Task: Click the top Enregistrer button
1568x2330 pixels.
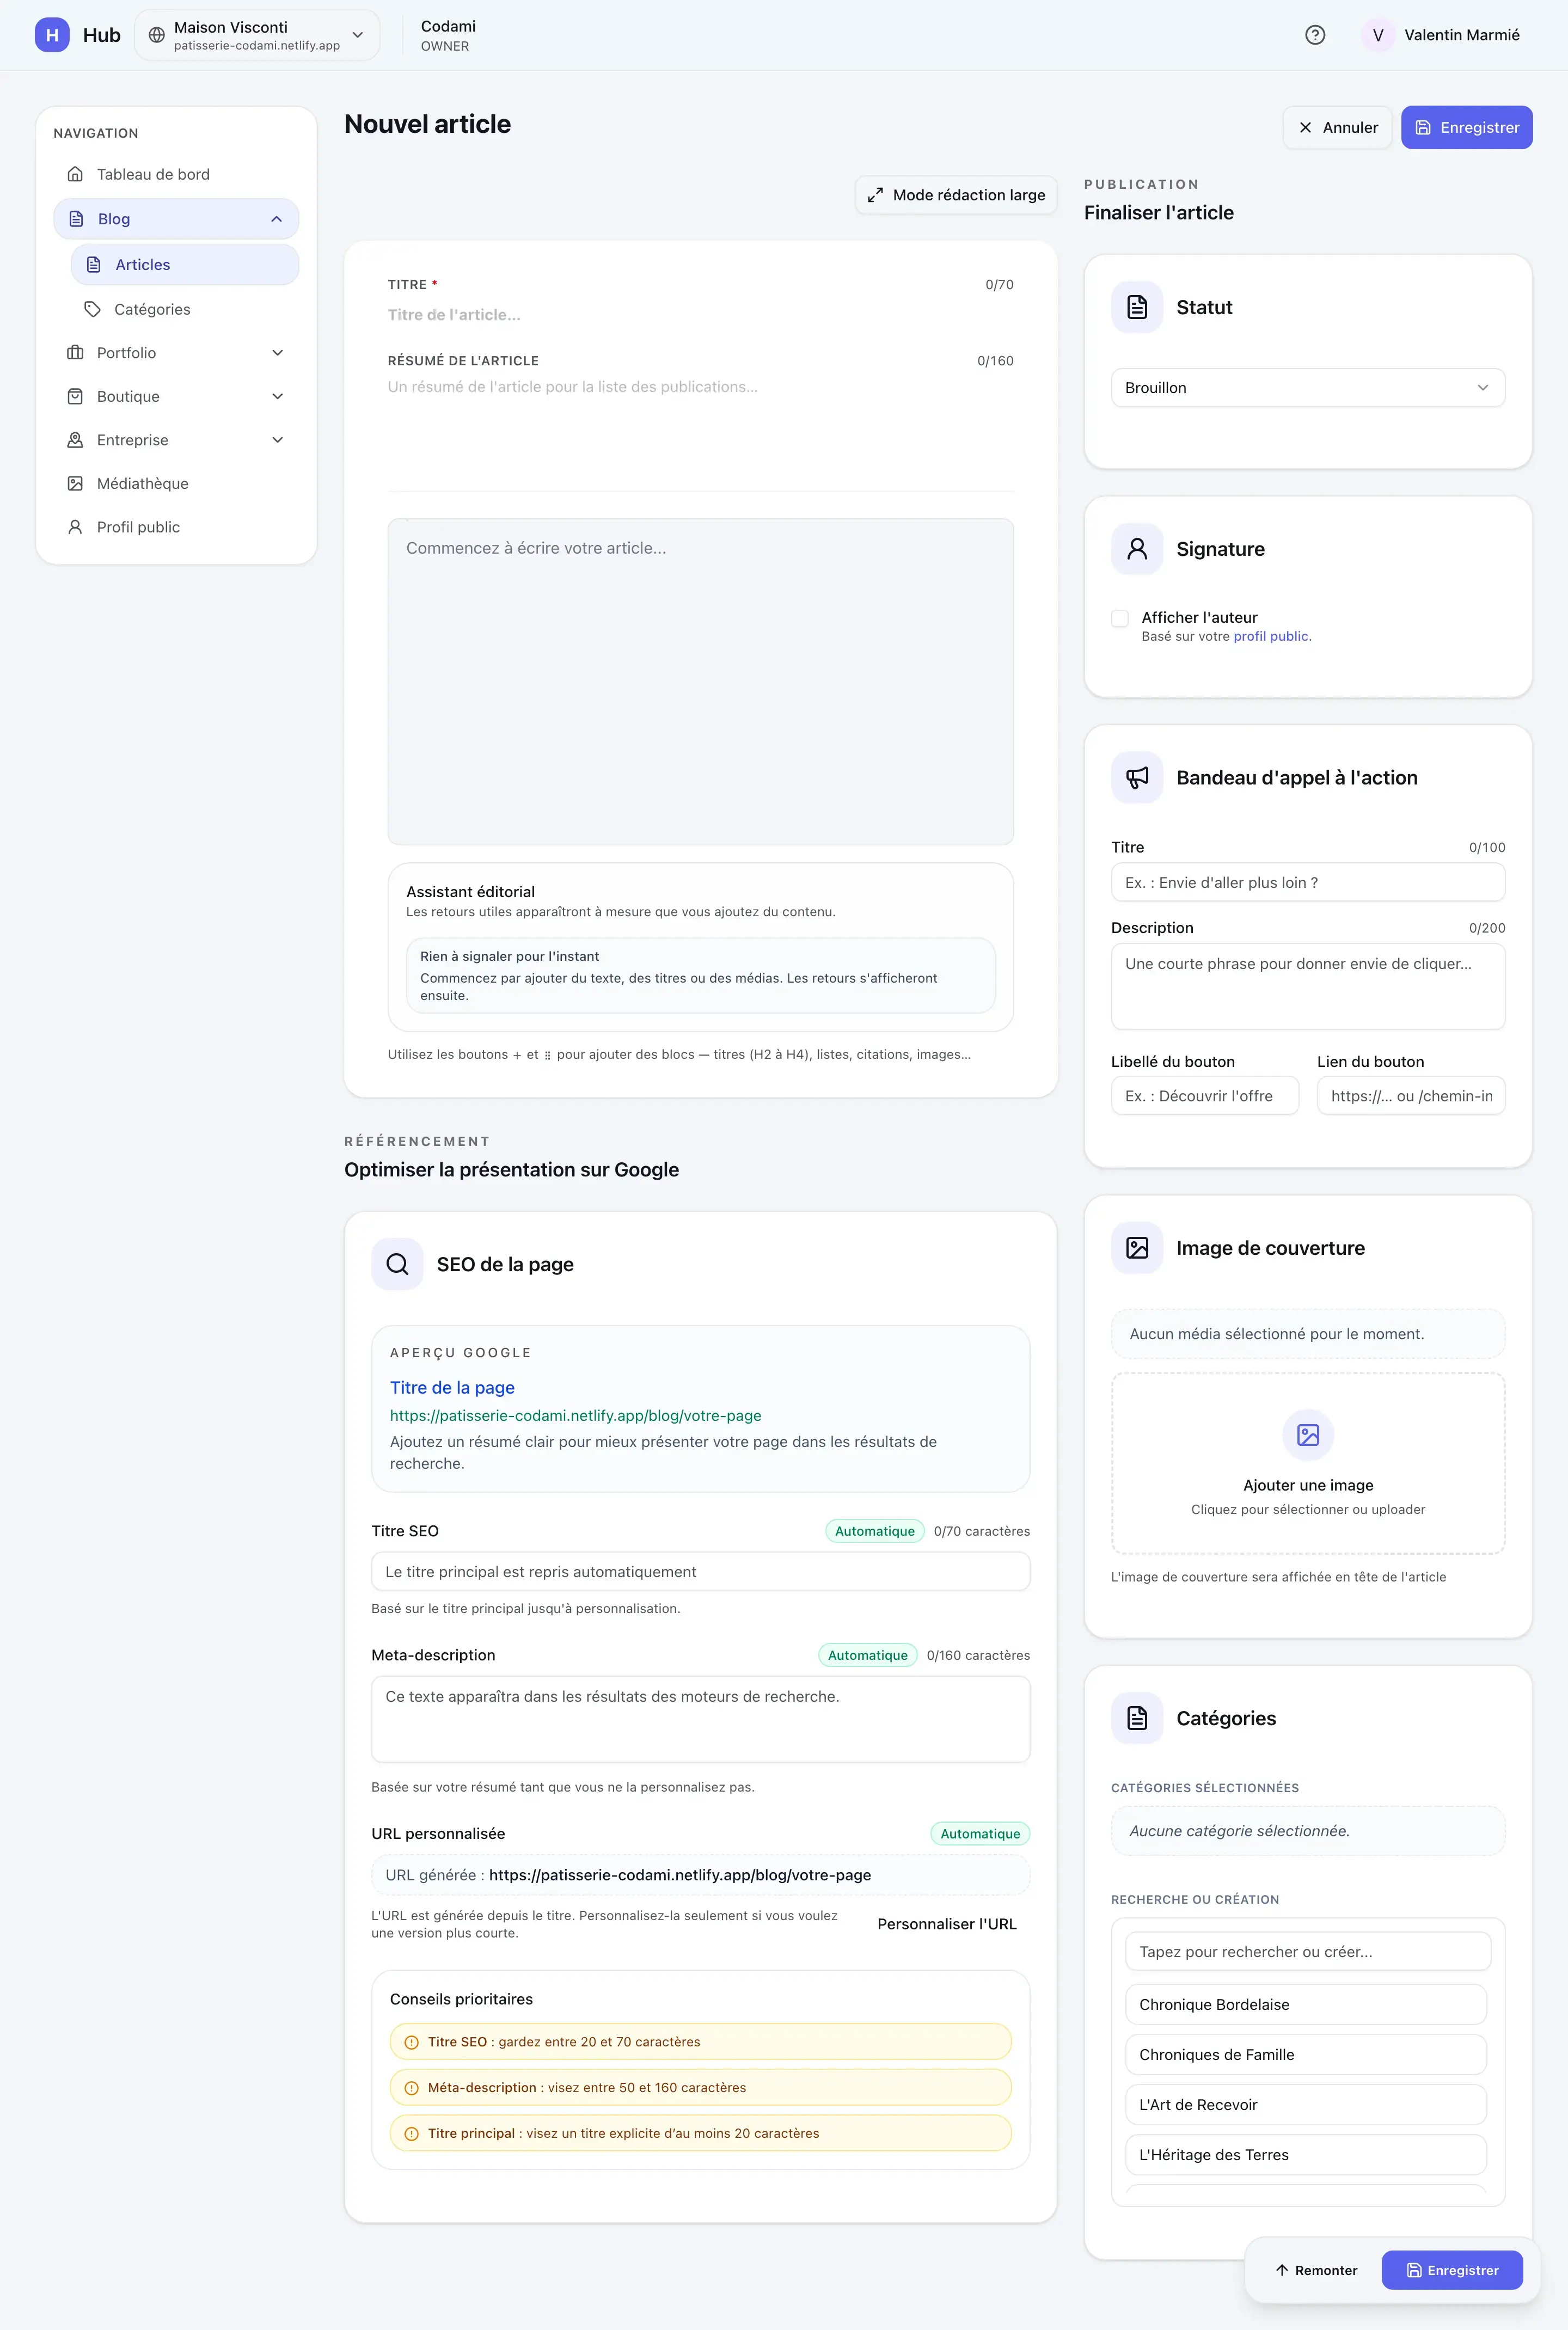Action: point(1466,128)
